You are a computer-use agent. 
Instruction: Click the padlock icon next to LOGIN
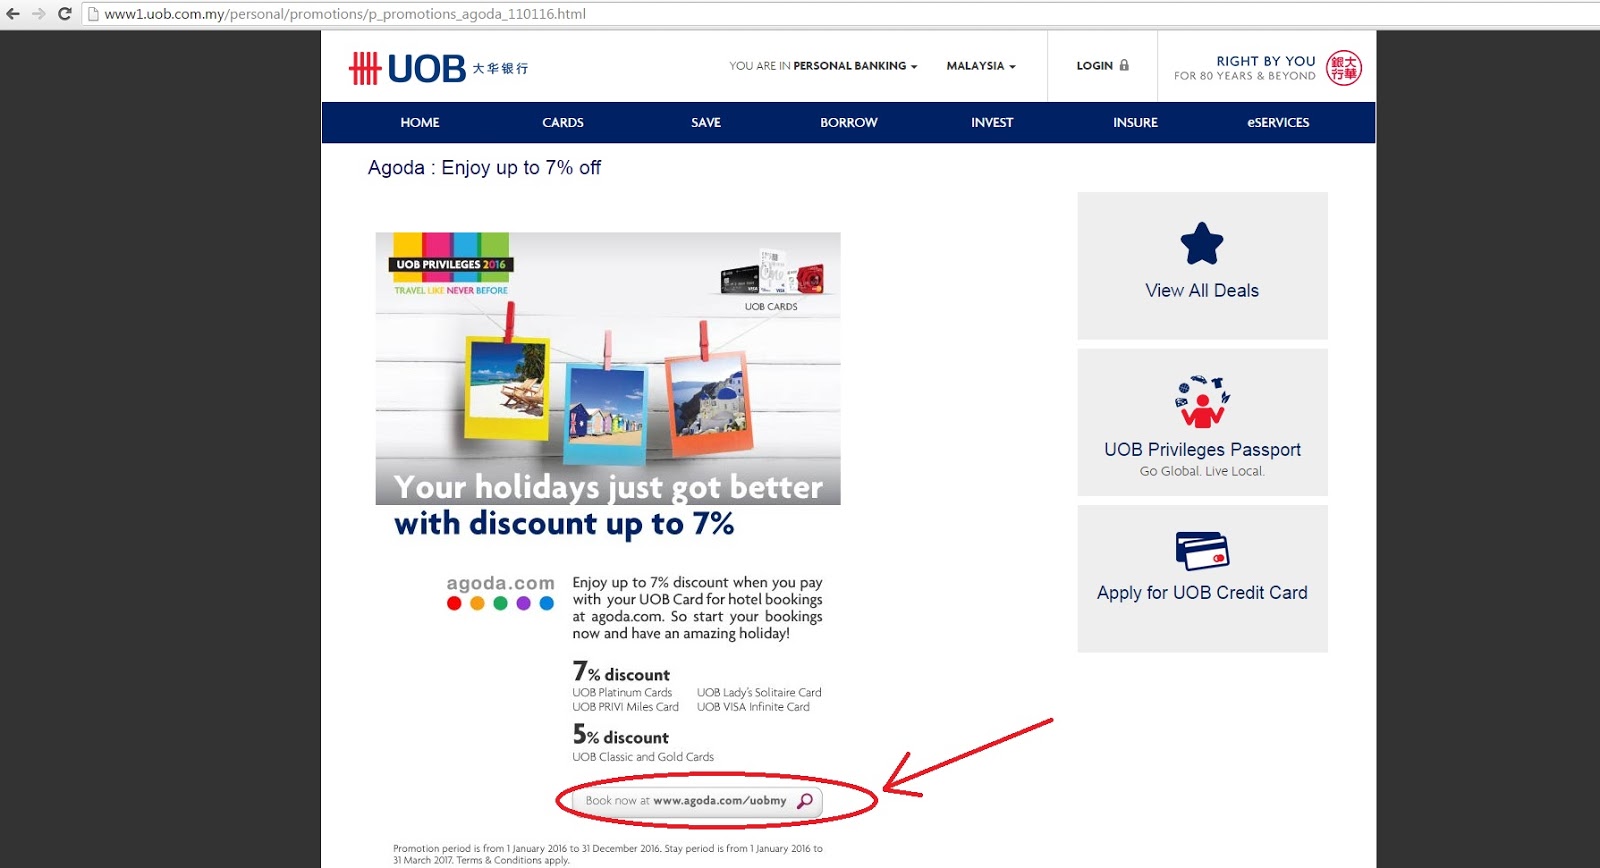tap(1124, 65)
